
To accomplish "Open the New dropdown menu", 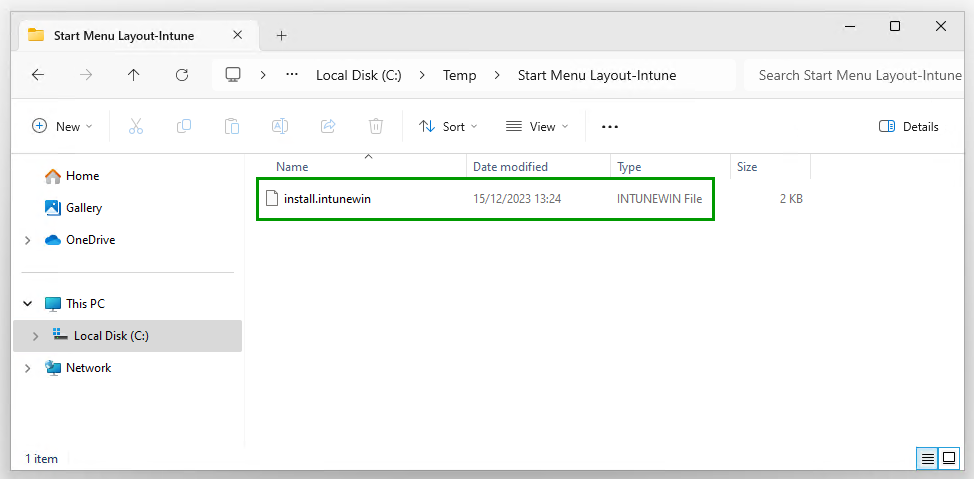I will click(x=62, y=126).
